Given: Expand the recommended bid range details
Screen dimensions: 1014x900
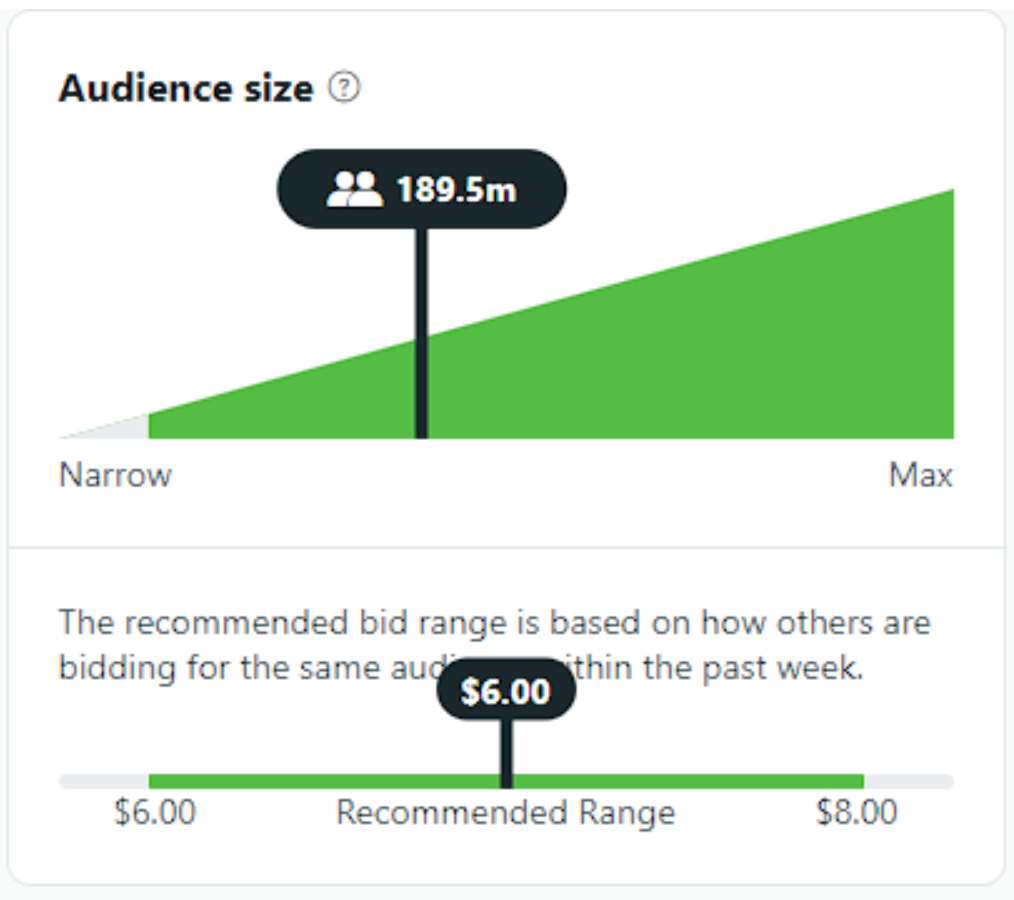Looking at the screenshot, I should click(x=500, y=645).
